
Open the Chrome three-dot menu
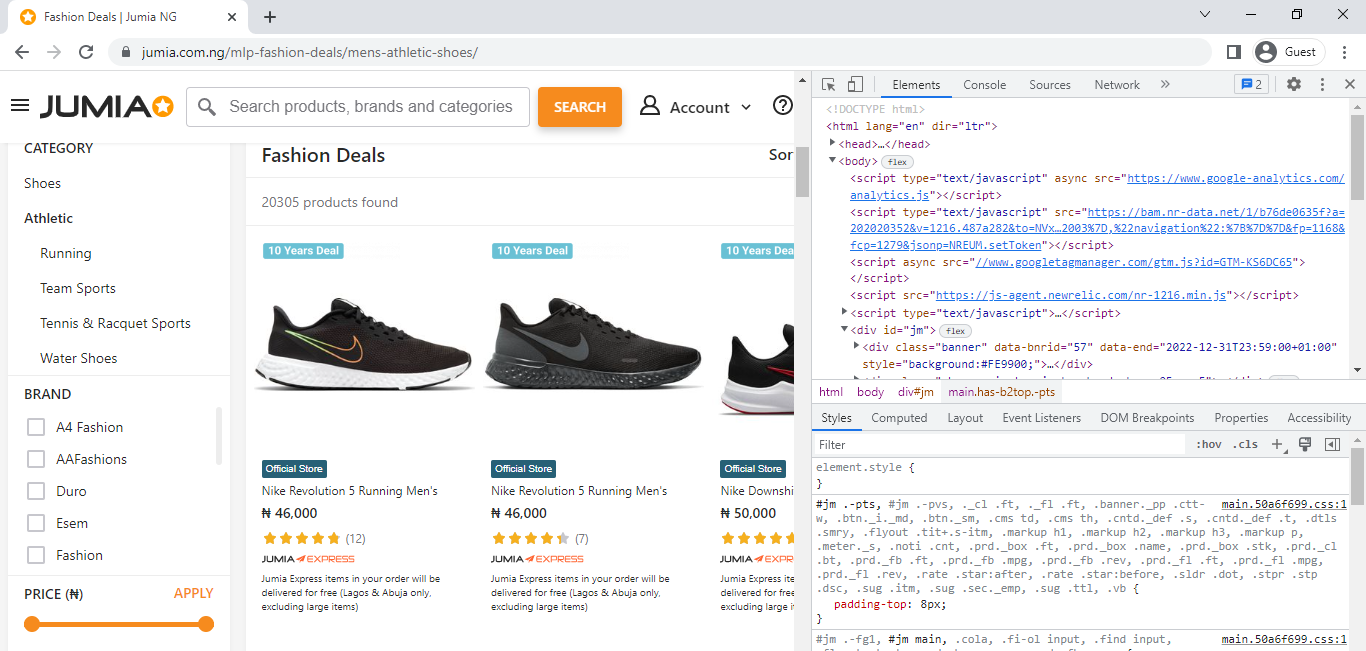pyautogui.click(x=1345, y=52)
